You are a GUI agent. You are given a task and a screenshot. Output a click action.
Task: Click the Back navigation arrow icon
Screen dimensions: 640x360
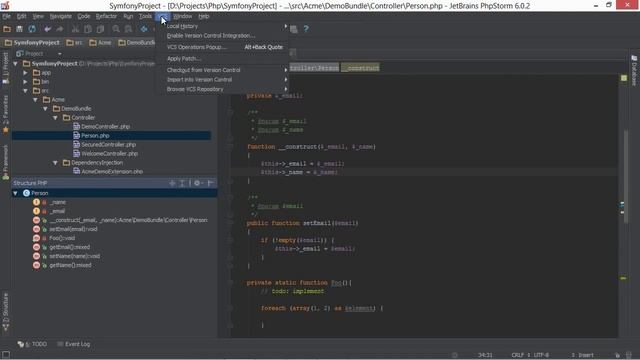pyautogui.click(x=144, y=29)
